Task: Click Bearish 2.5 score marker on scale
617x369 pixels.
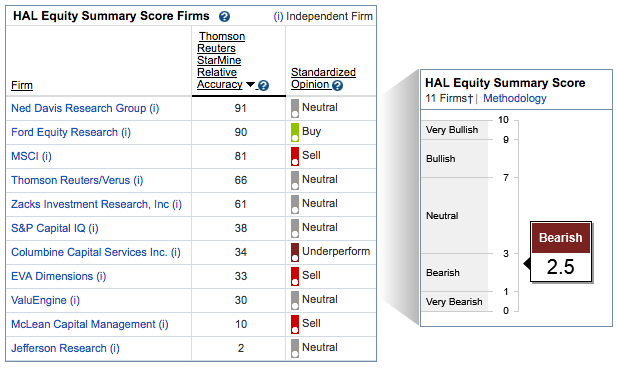Action: (561, 252)
